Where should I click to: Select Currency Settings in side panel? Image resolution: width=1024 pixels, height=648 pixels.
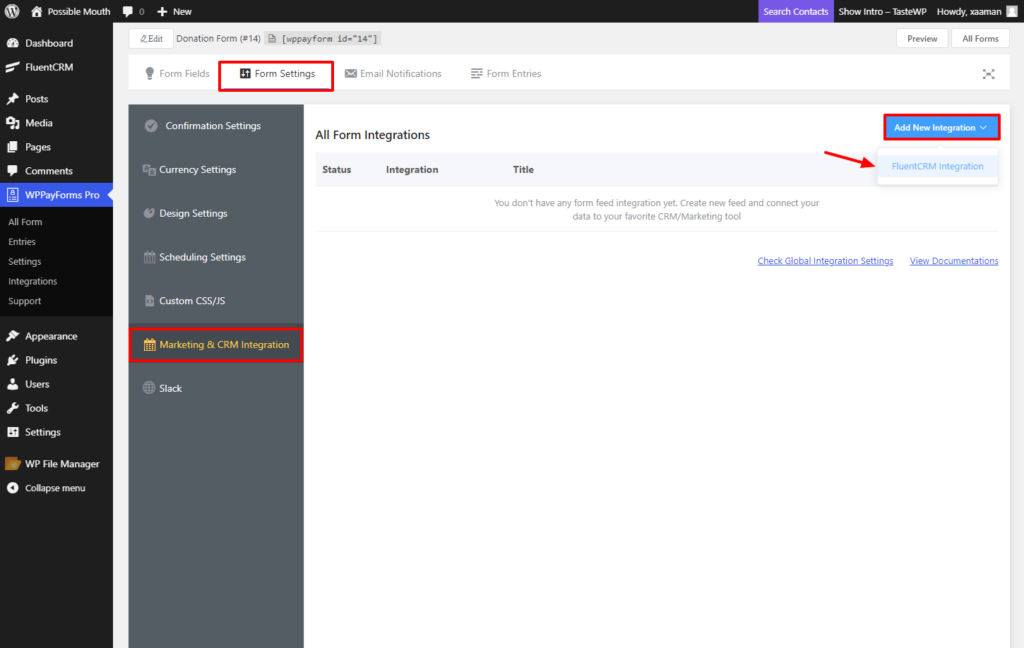pyautogui.click(x=197, y=170)
